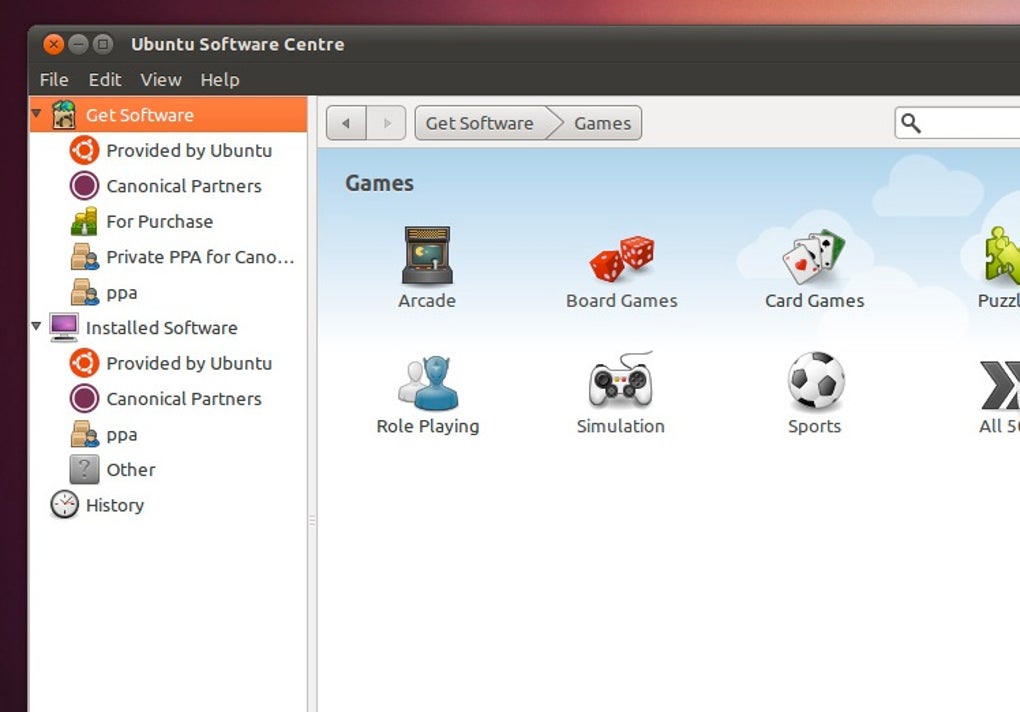Click the search magnifier icon

(x=911, y=123)
